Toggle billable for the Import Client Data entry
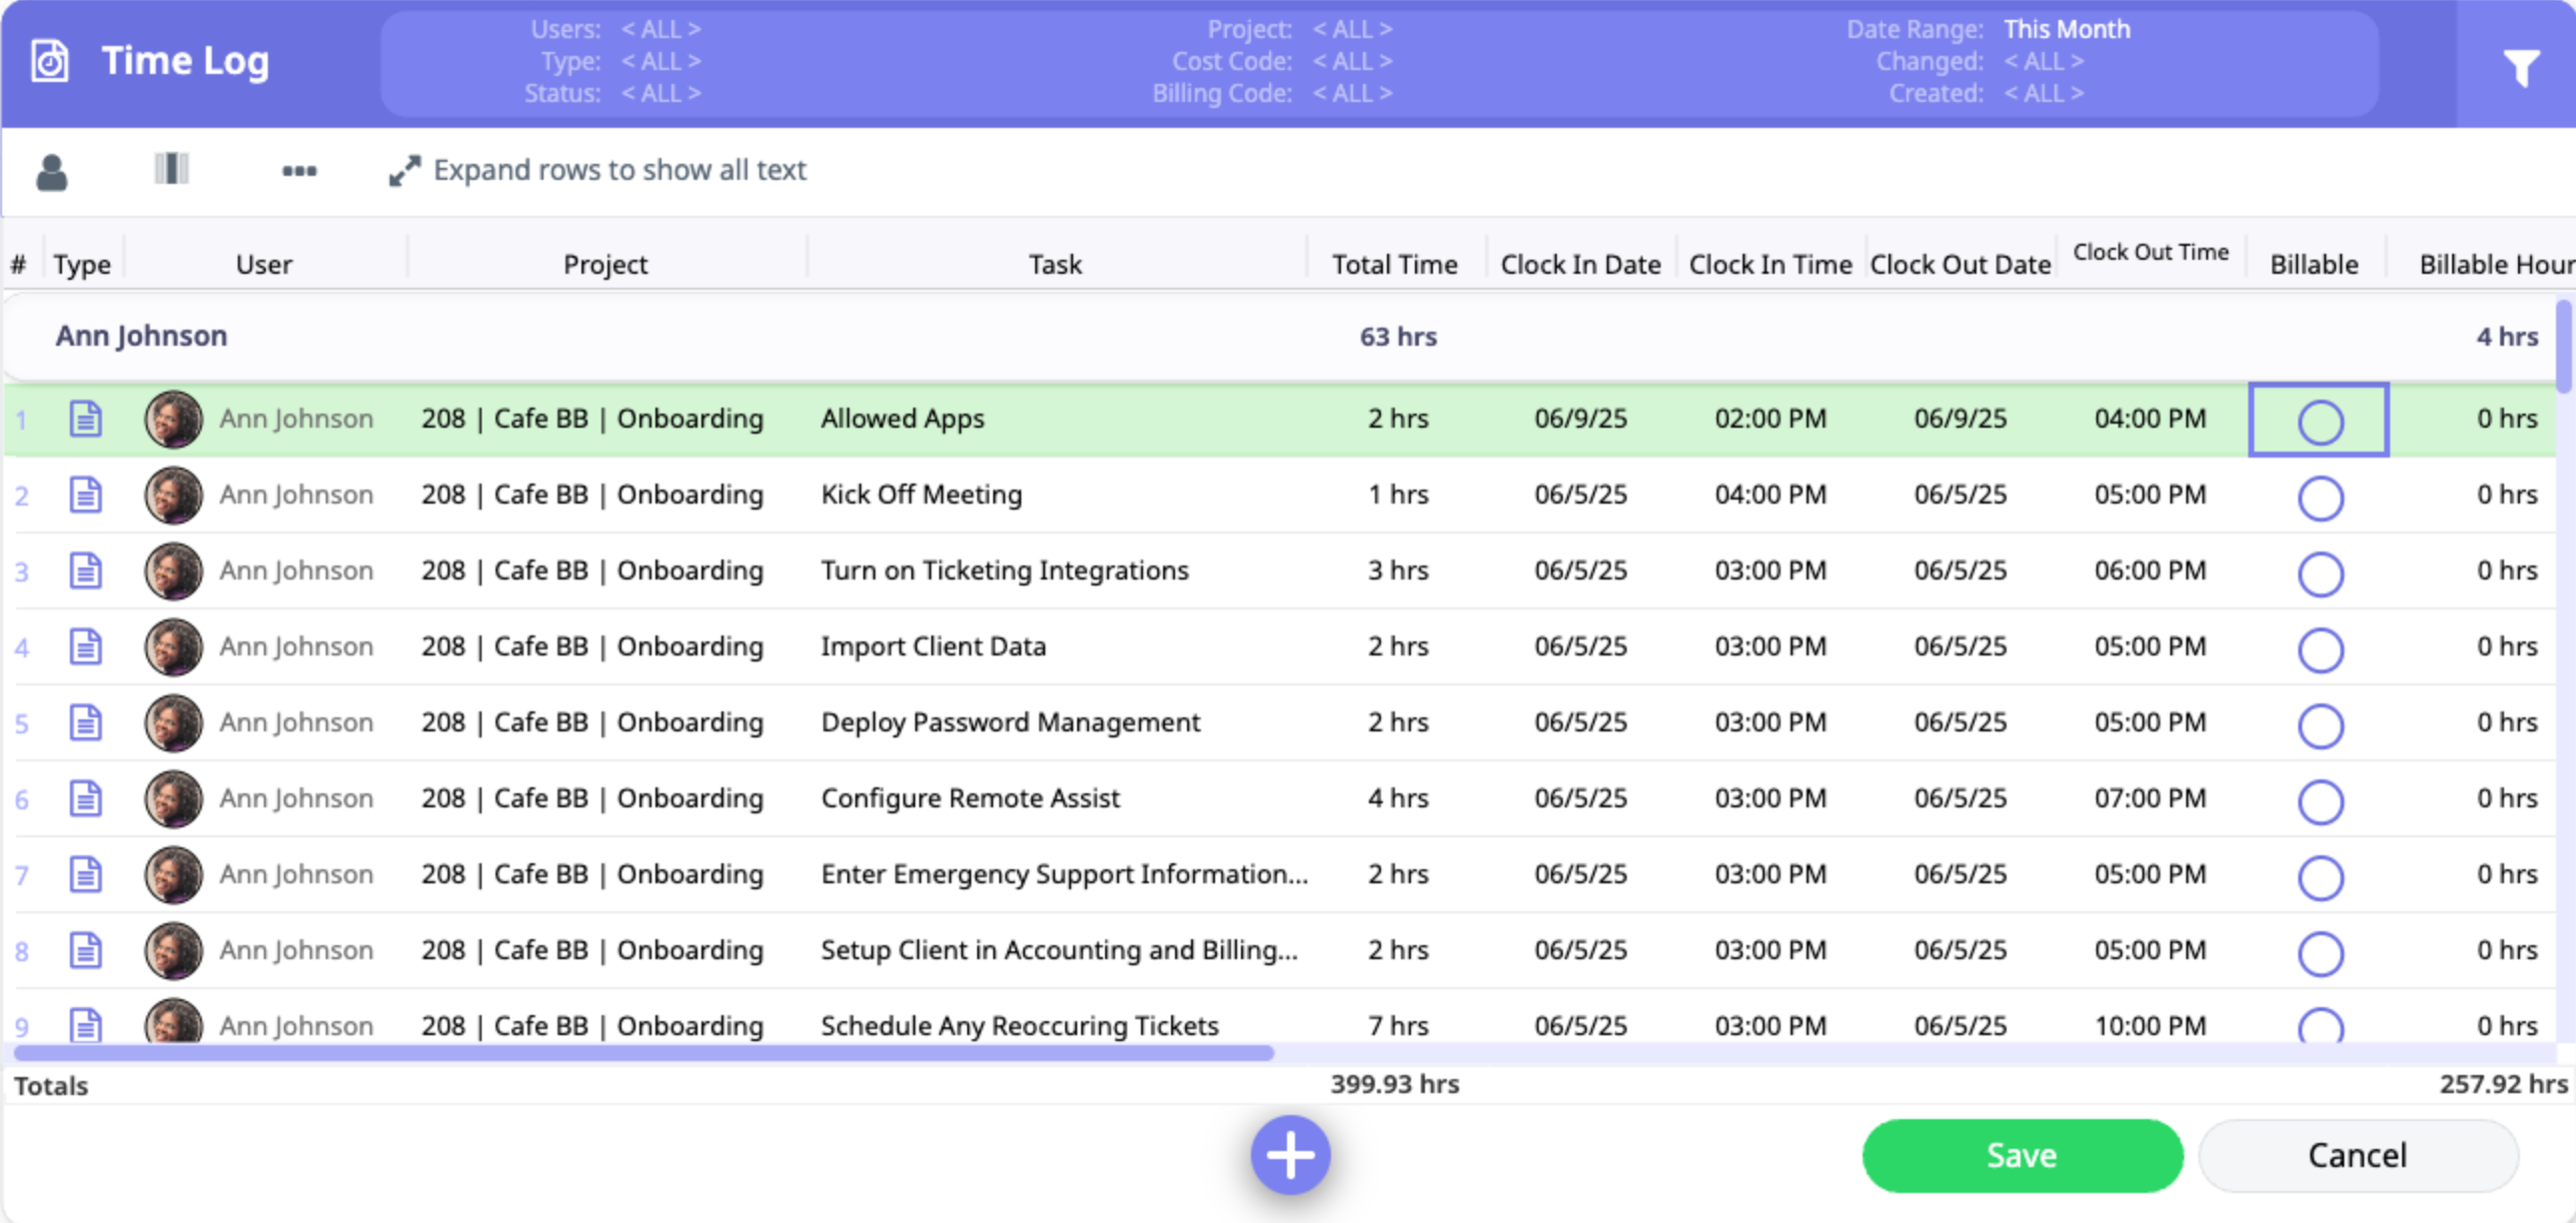Image resolution: width=2576 pixels, height=1223 pixels. pos(2320,650)
